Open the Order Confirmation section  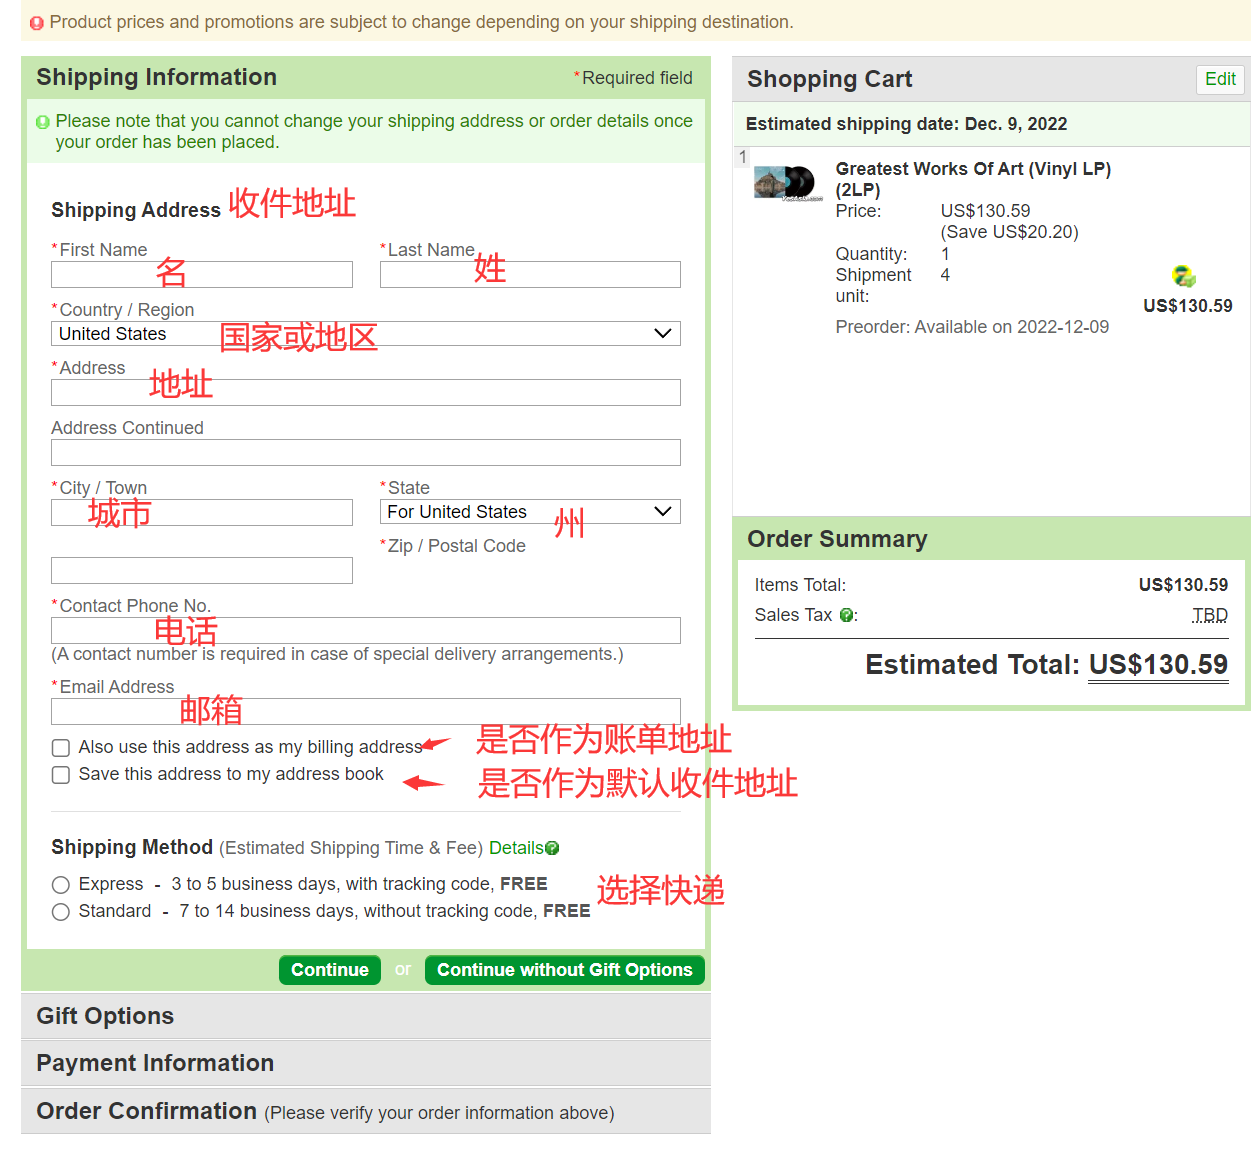[x=145, y=1110]
